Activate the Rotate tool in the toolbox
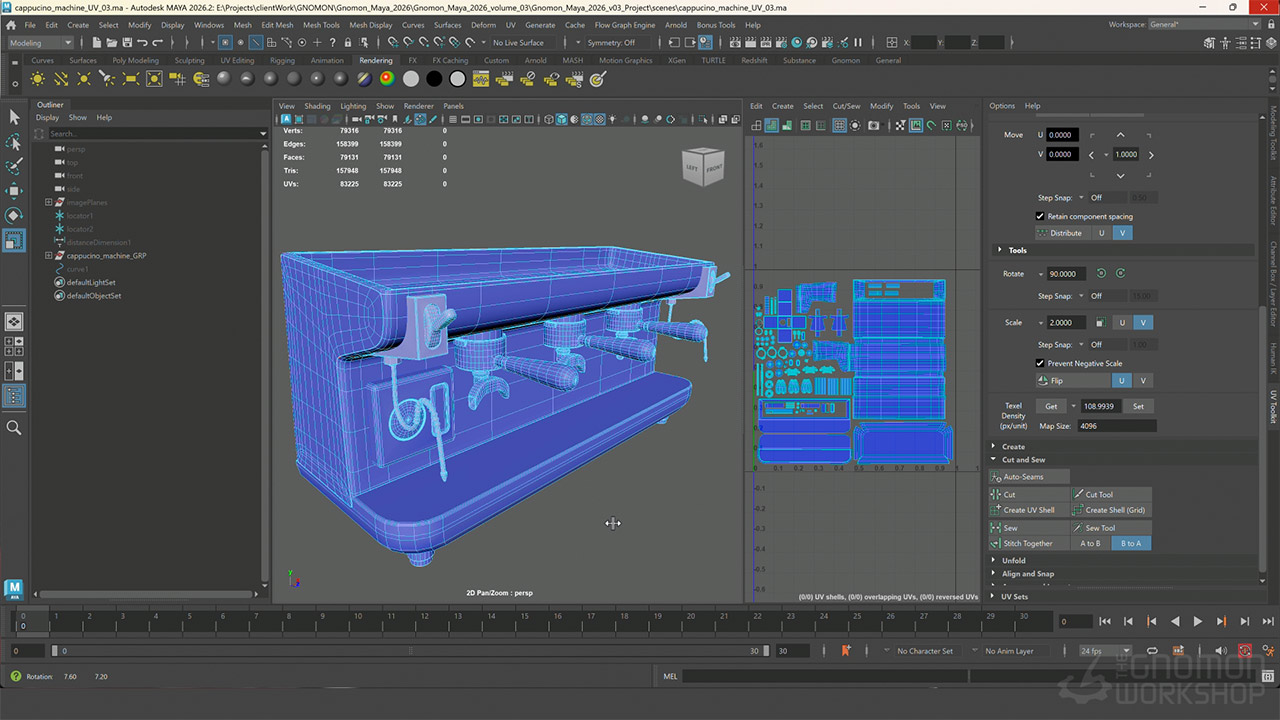Image resolution: width=1280 pixels, height=720 pixels. tap(14, 215)
